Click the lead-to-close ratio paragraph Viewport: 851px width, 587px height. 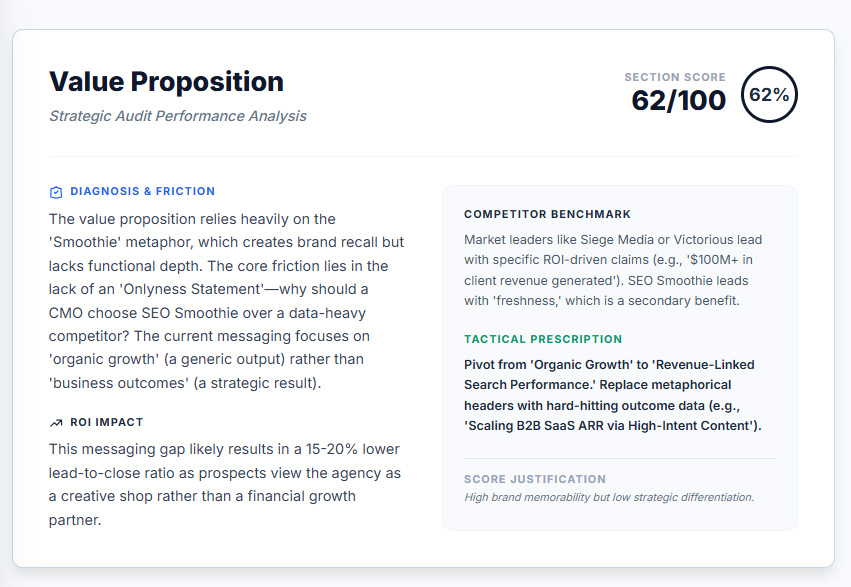[224, 484]
